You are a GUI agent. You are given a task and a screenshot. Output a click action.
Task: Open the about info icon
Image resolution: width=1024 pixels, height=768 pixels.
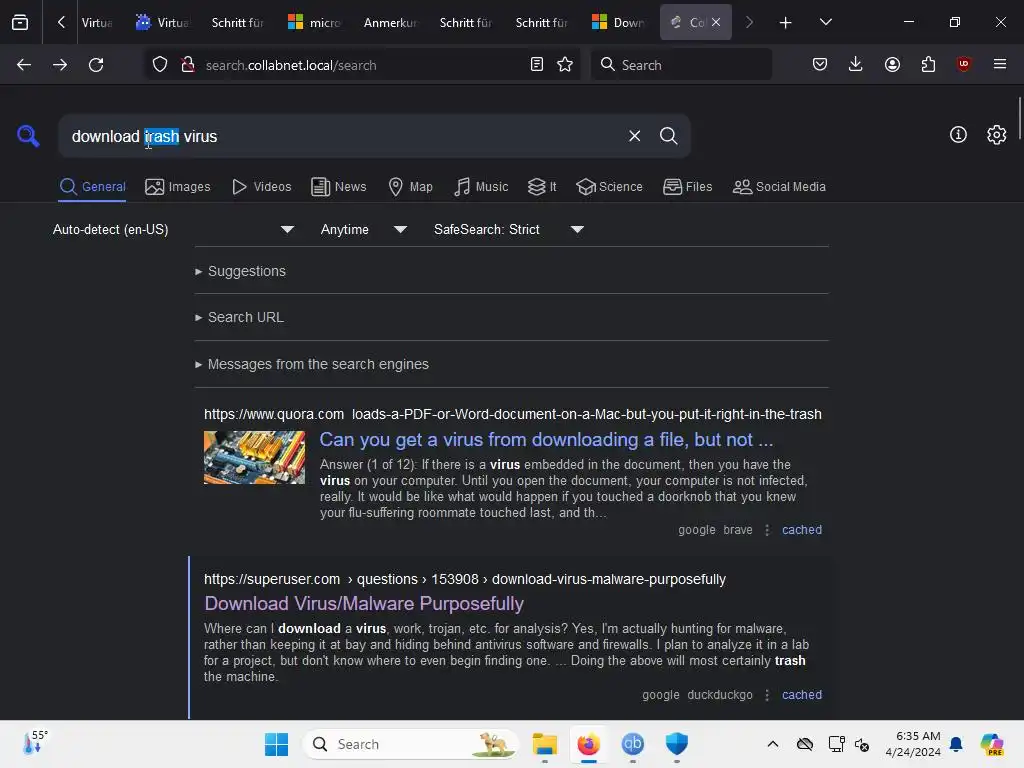[958, 135]
